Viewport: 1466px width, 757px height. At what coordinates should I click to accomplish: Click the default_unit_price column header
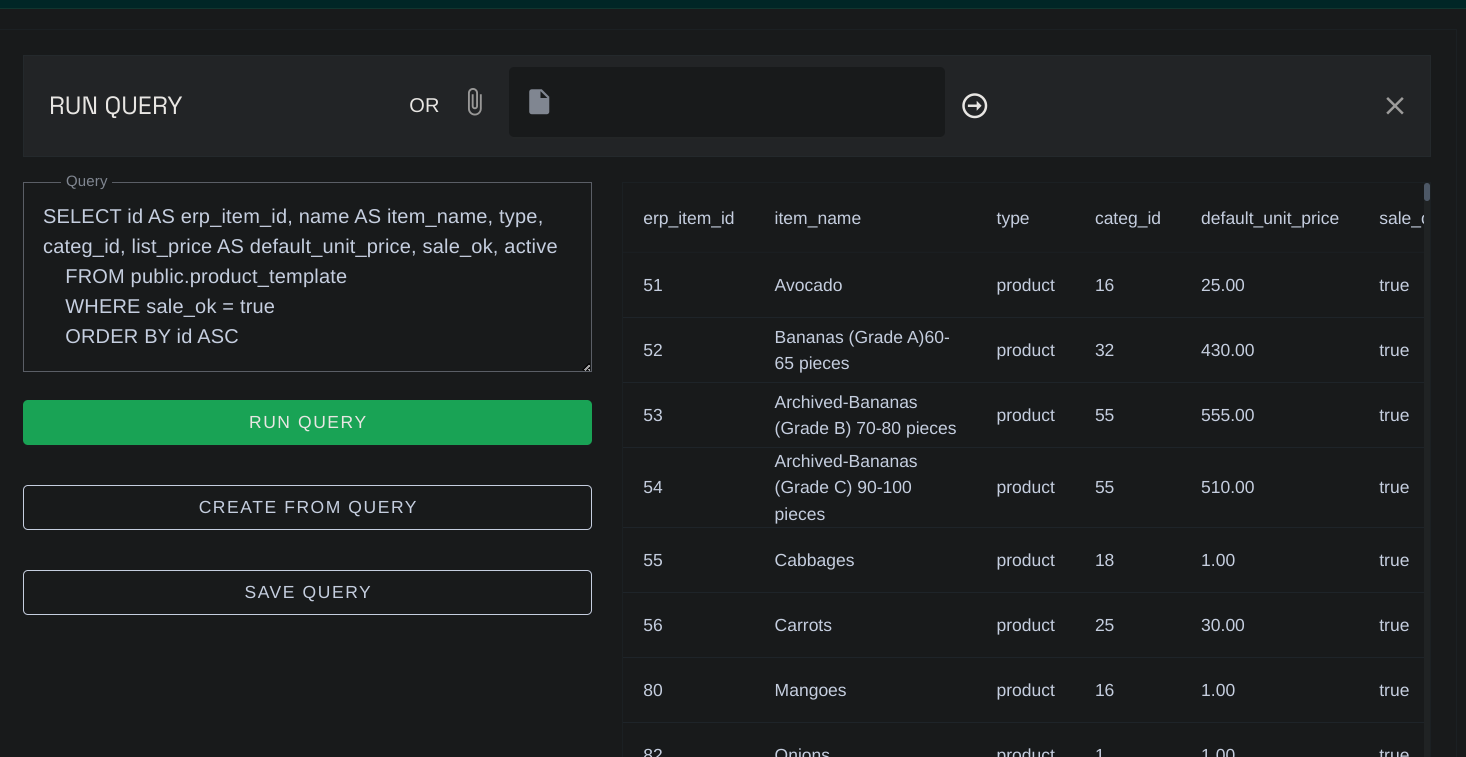point(1269,218)
